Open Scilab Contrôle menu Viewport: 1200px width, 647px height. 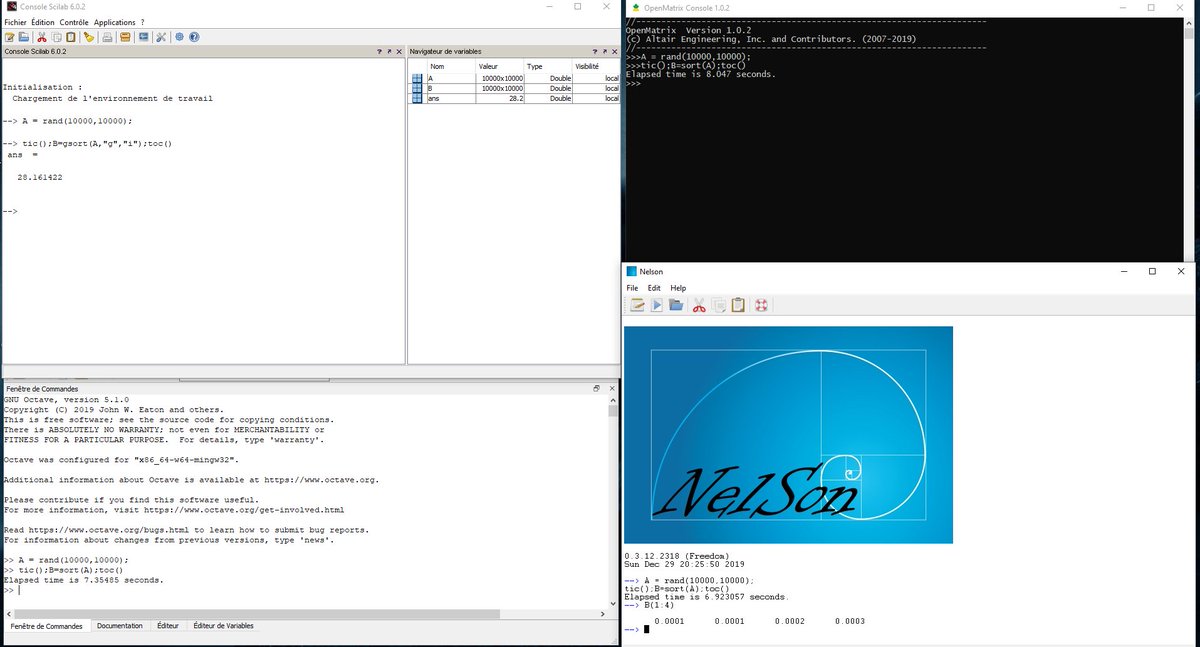[x=74, y=22]
